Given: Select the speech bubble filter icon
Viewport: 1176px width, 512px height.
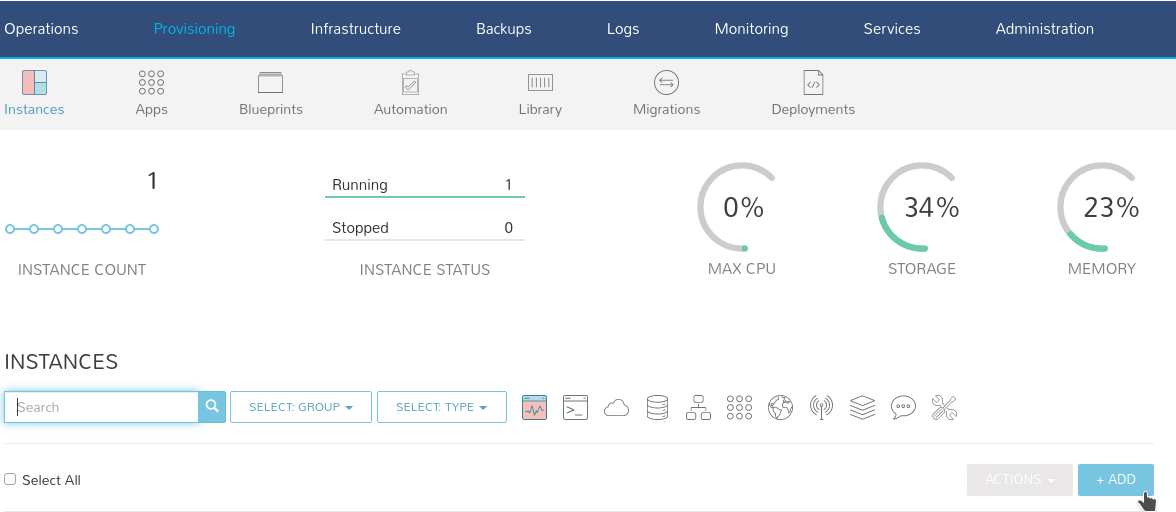Looking at the screenshot, I should [x=904, y=407].
